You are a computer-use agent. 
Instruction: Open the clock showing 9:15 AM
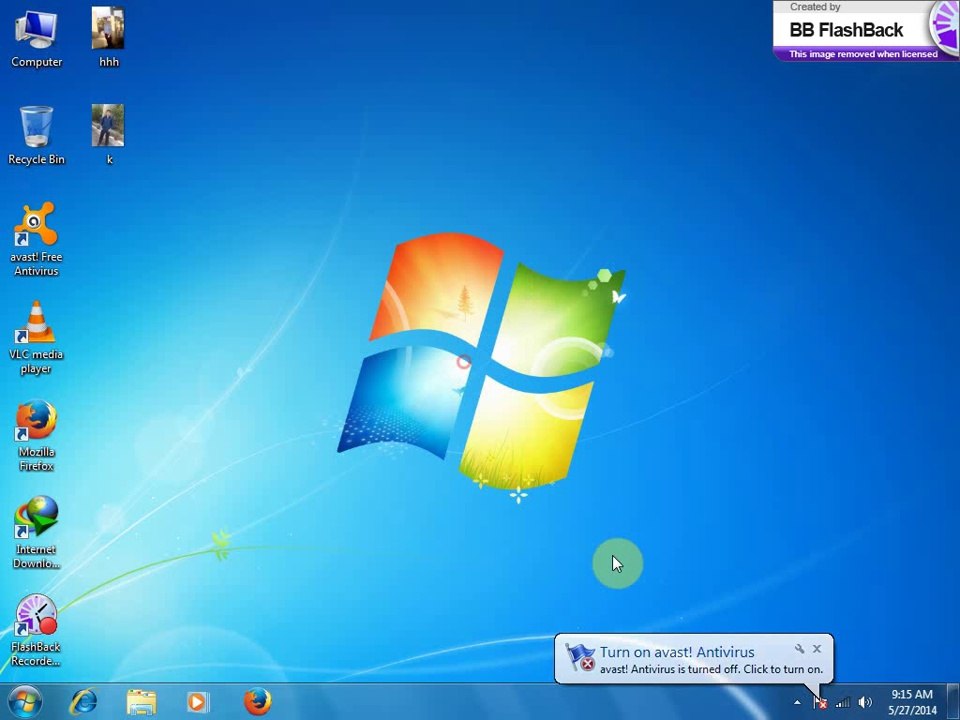click(912, 702)
